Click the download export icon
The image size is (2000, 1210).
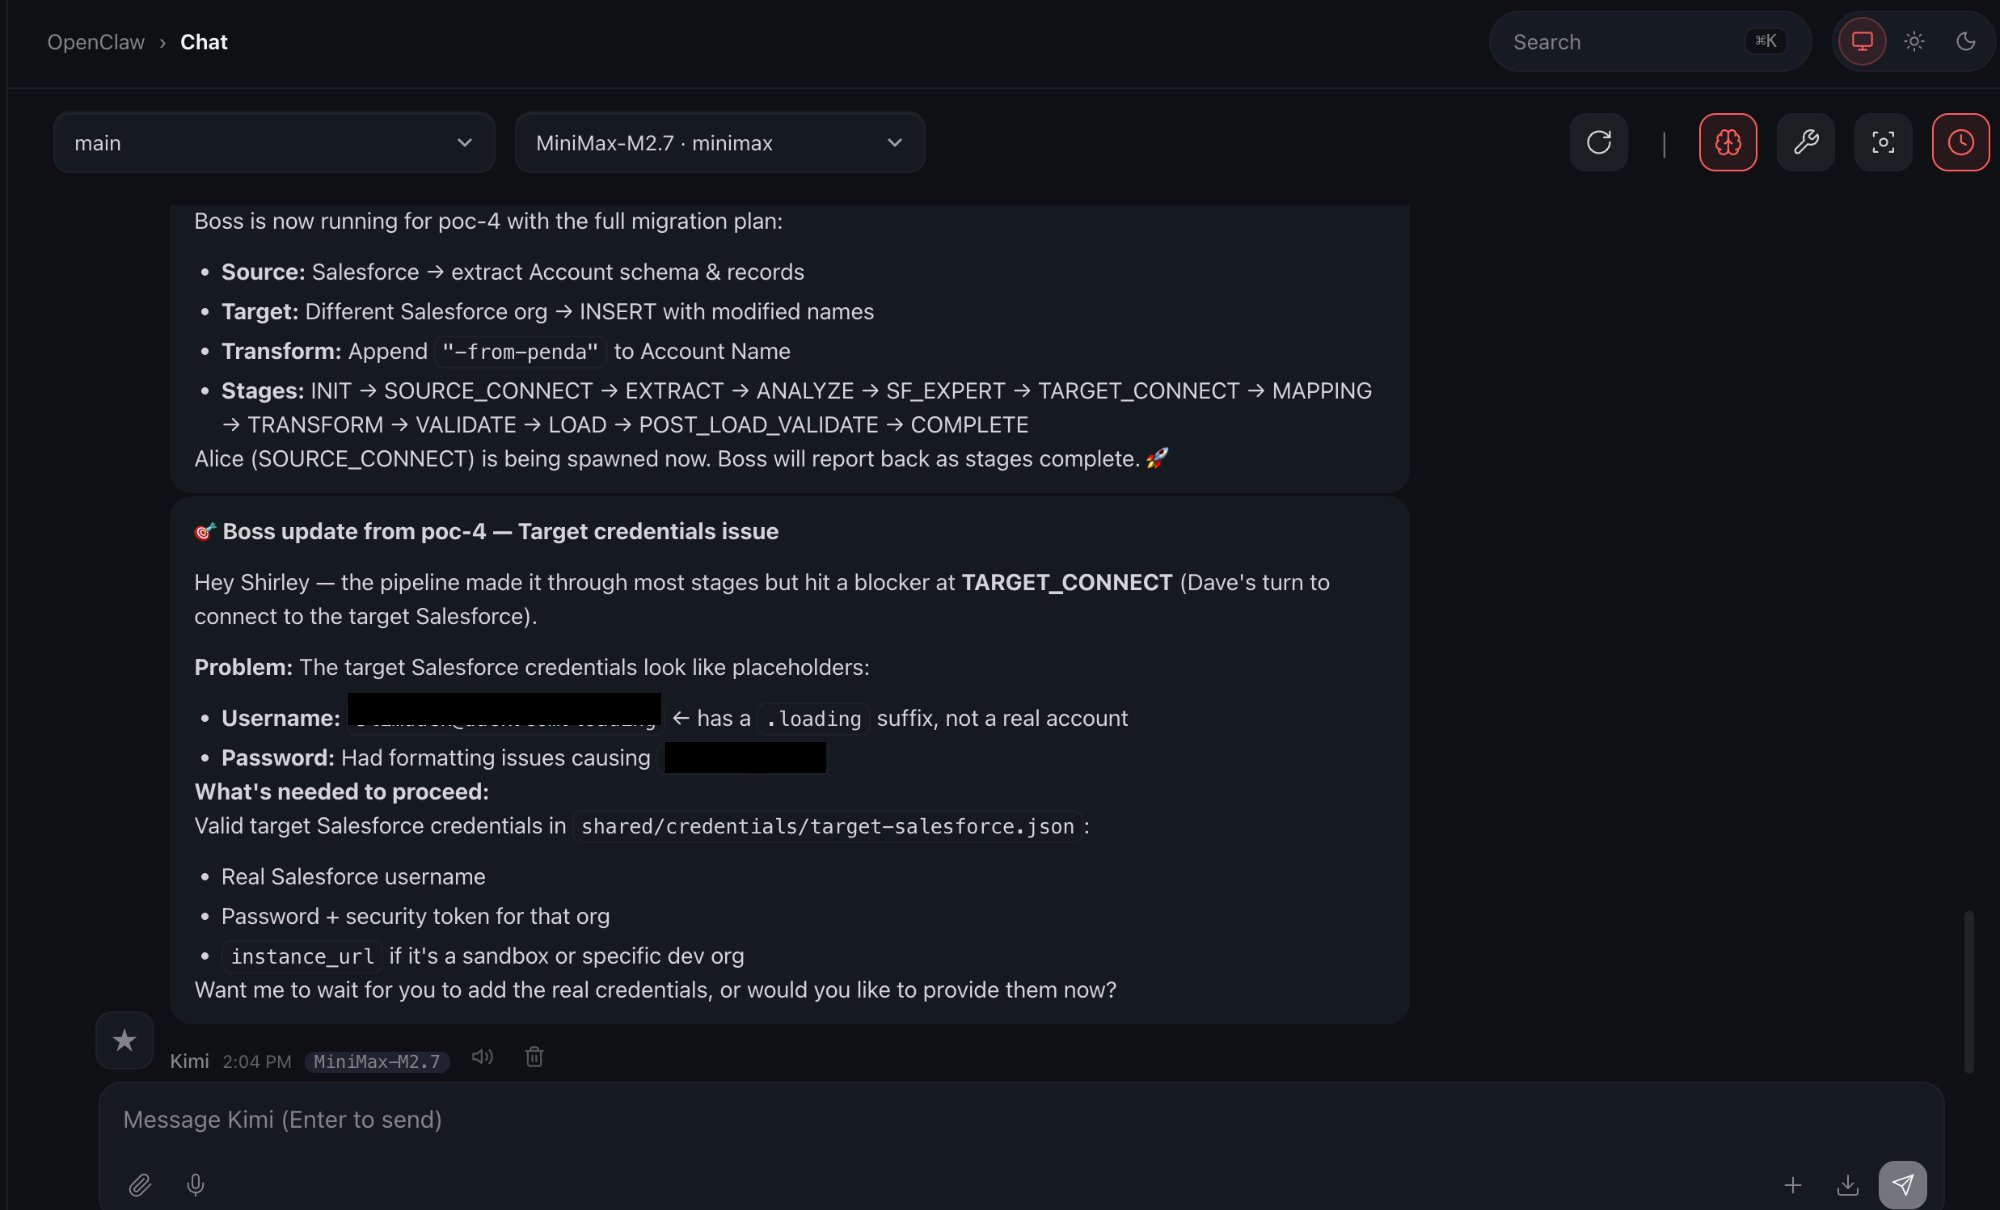pyautogui.click(x=1847, y=1185)
